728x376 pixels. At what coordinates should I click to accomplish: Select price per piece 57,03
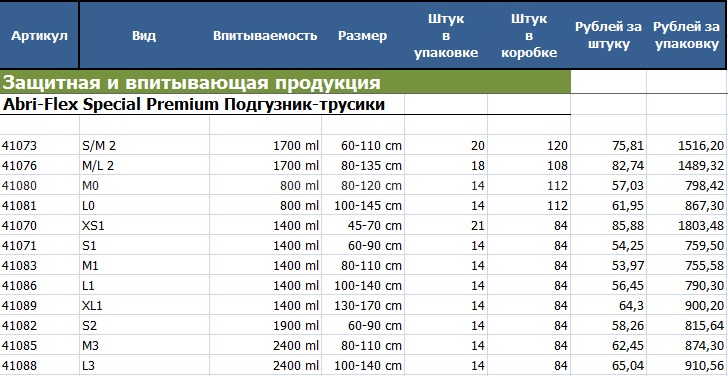tap(608, 186)
